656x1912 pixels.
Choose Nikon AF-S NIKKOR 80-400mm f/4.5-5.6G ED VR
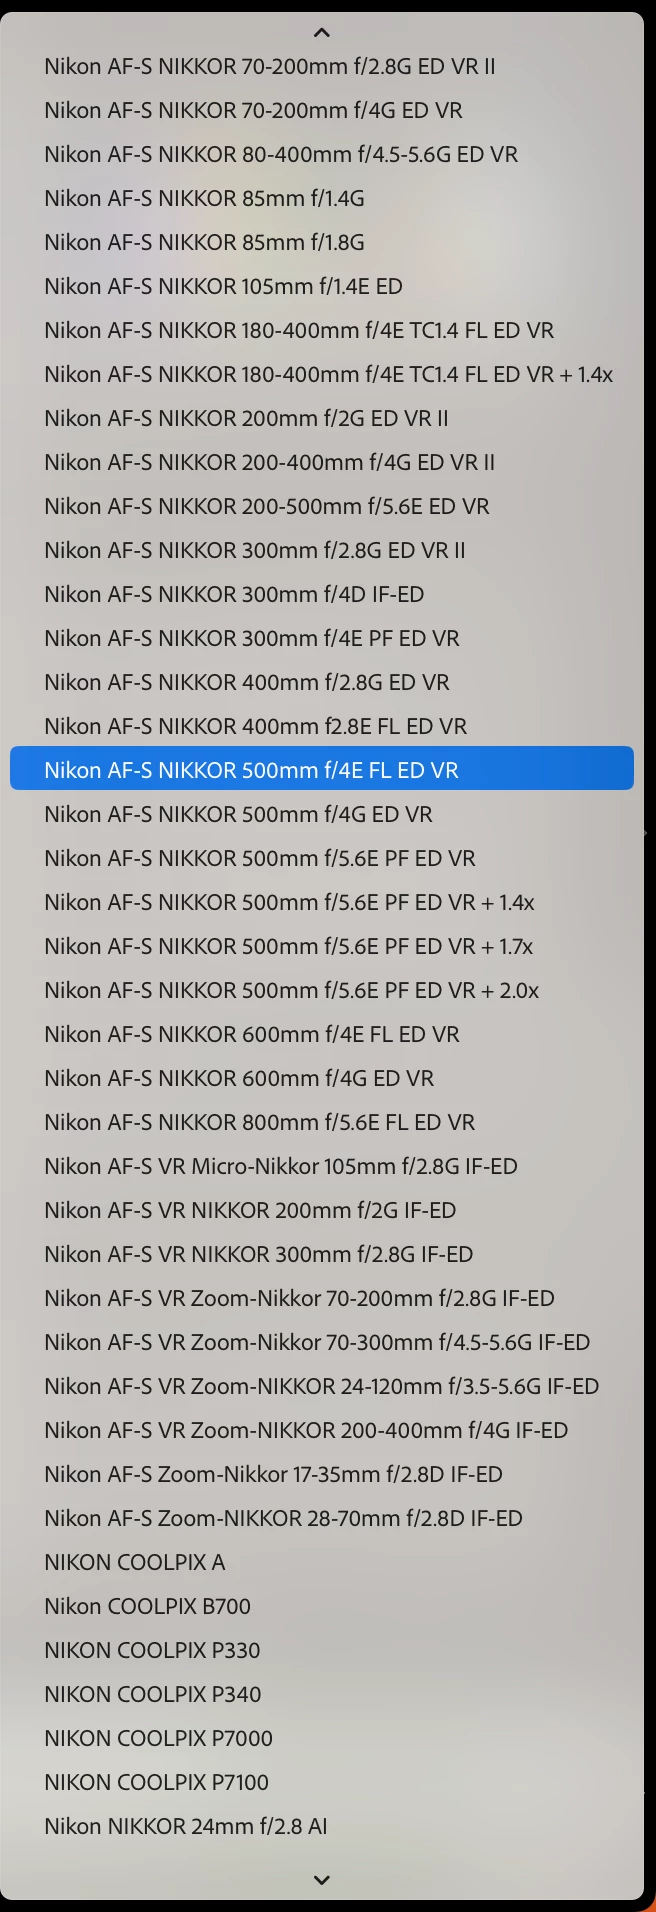tap(322, 154)
